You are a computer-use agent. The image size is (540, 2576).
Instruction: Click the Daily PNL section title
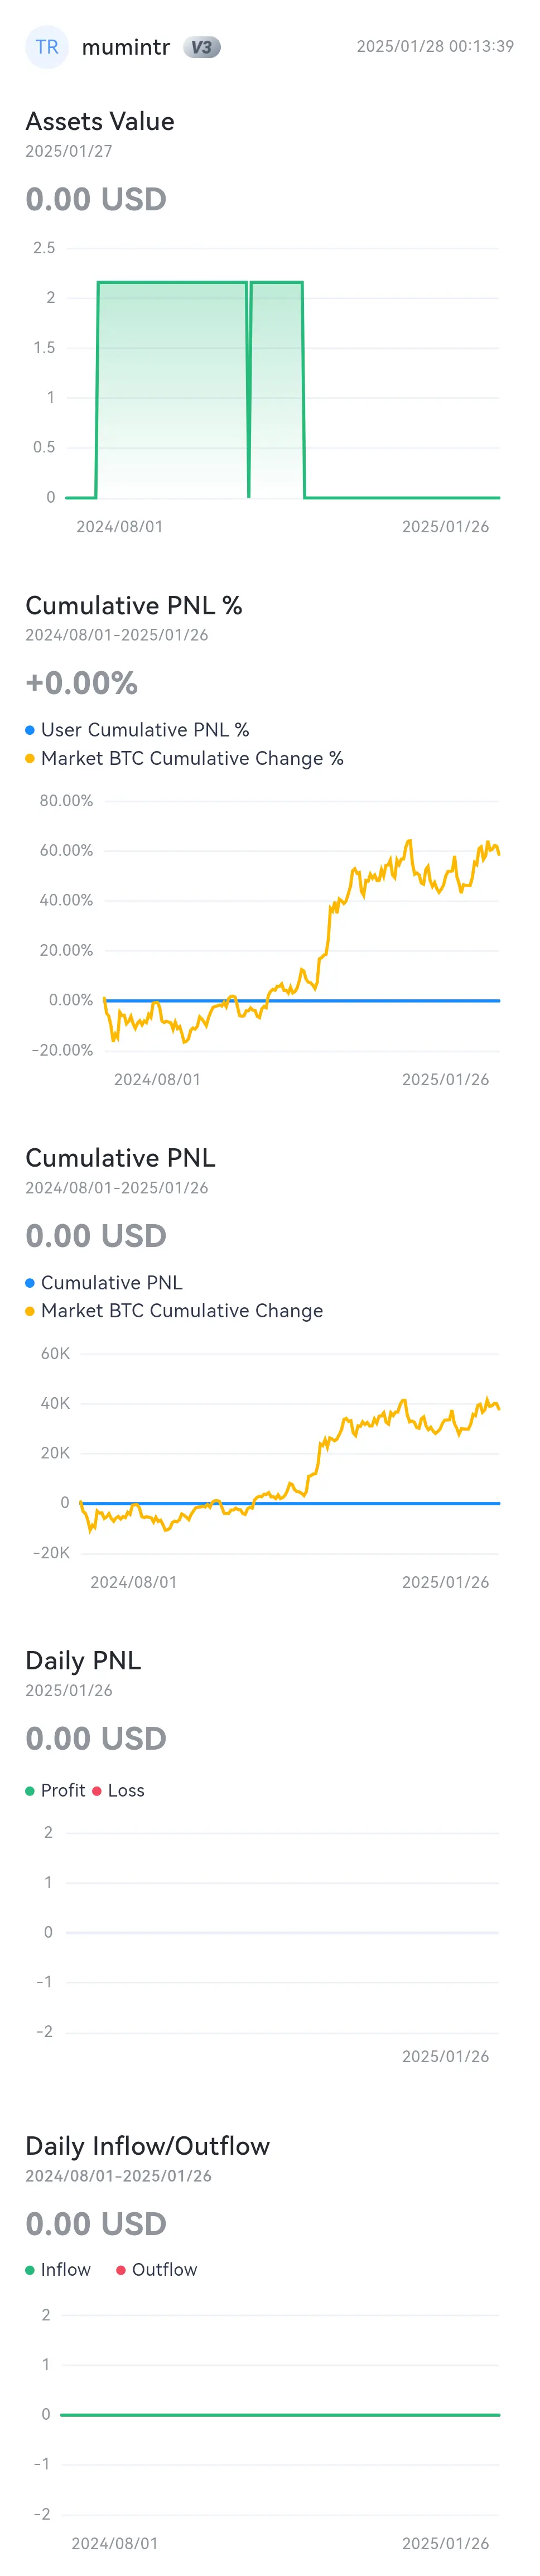(83, 1660)
